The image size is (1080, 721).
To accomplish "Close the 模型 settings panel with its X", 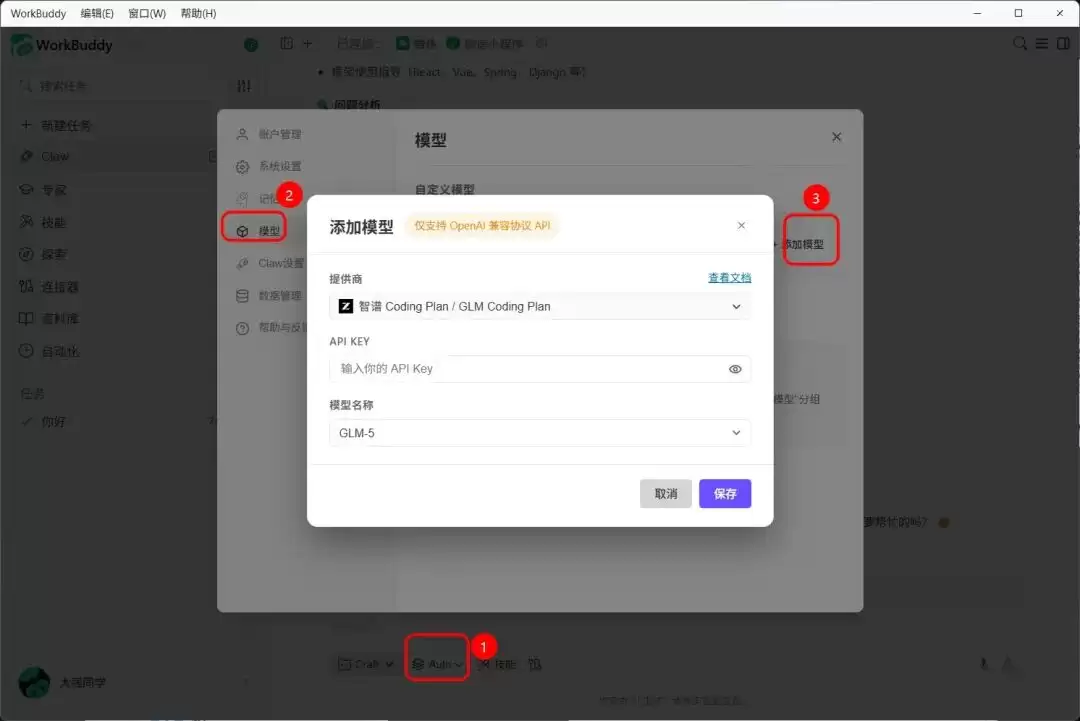I will tap(836, 137).
